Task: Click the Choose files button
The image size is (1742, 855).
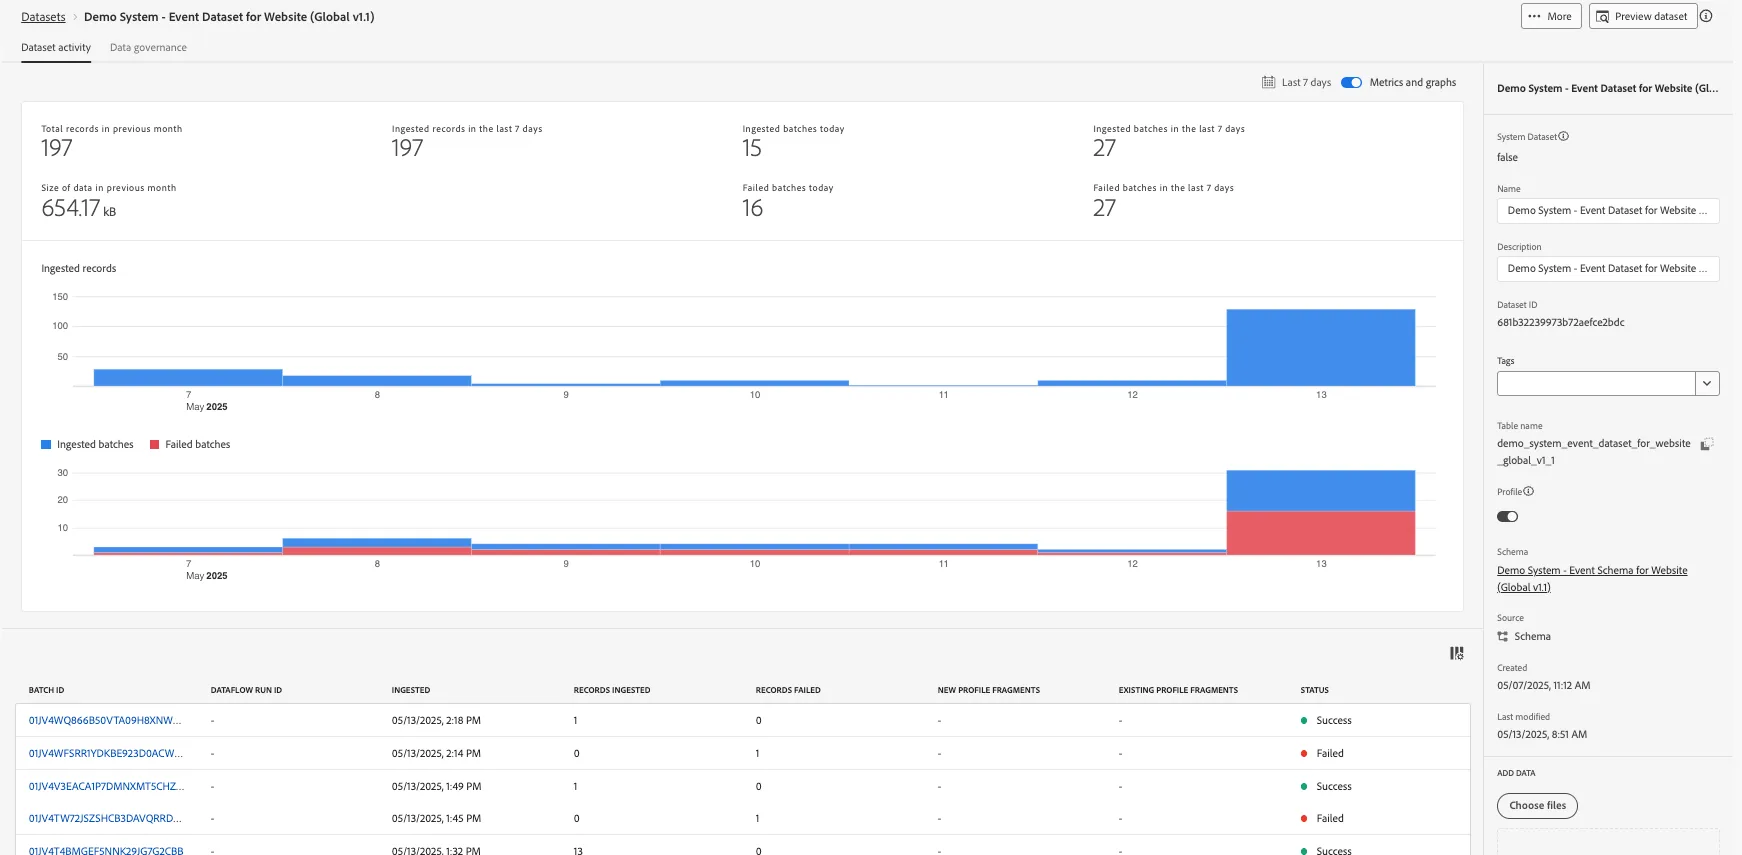Action: click(x=1537, y=806)
